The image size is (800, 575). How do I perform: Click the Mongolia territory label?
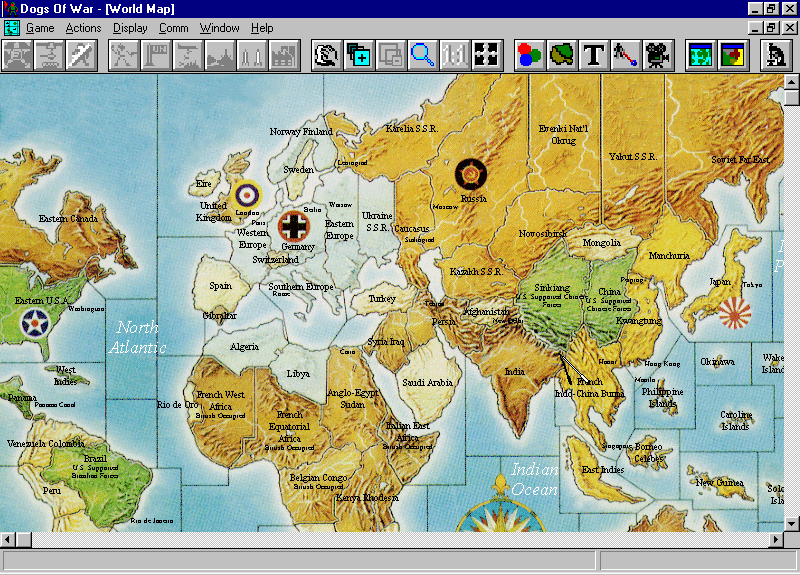point(602,243)
